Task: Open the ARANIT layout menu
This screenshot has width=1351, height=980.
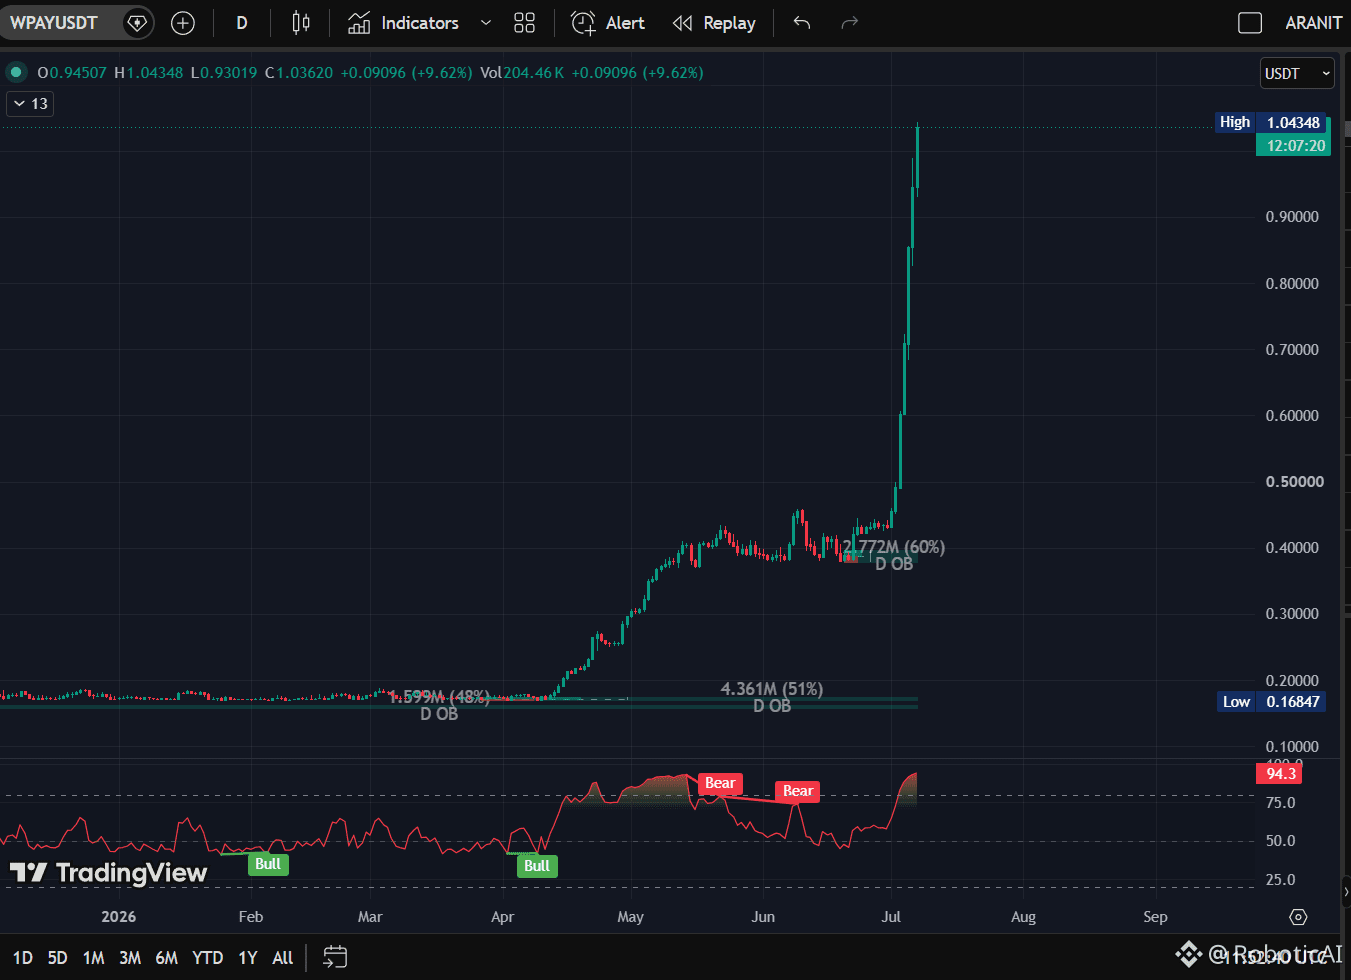Action: click(1313, 22)
